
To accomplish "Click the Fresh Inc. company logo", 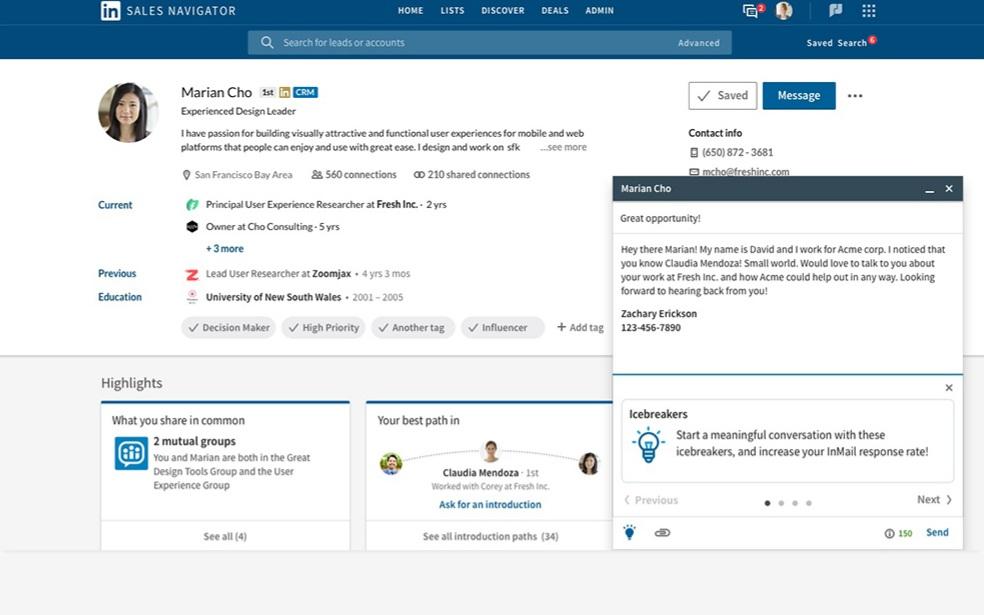I will tap(193, 205).
